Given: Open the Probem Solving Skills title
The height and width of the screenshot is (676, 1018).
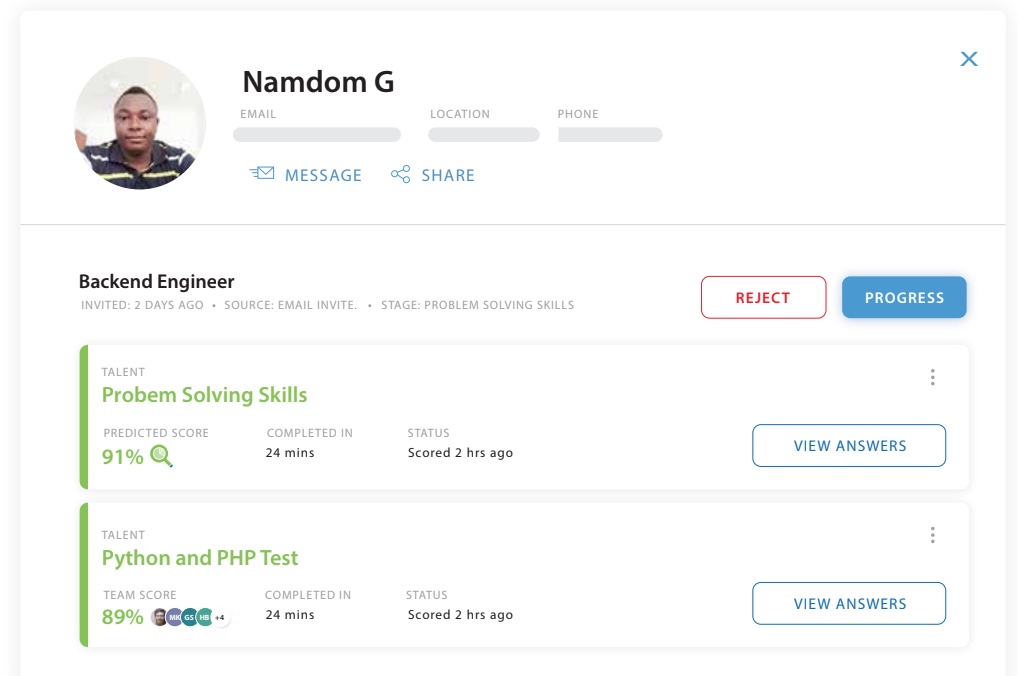Looking at the screenshot, I should pyautogui.click(x=204, y=395).
